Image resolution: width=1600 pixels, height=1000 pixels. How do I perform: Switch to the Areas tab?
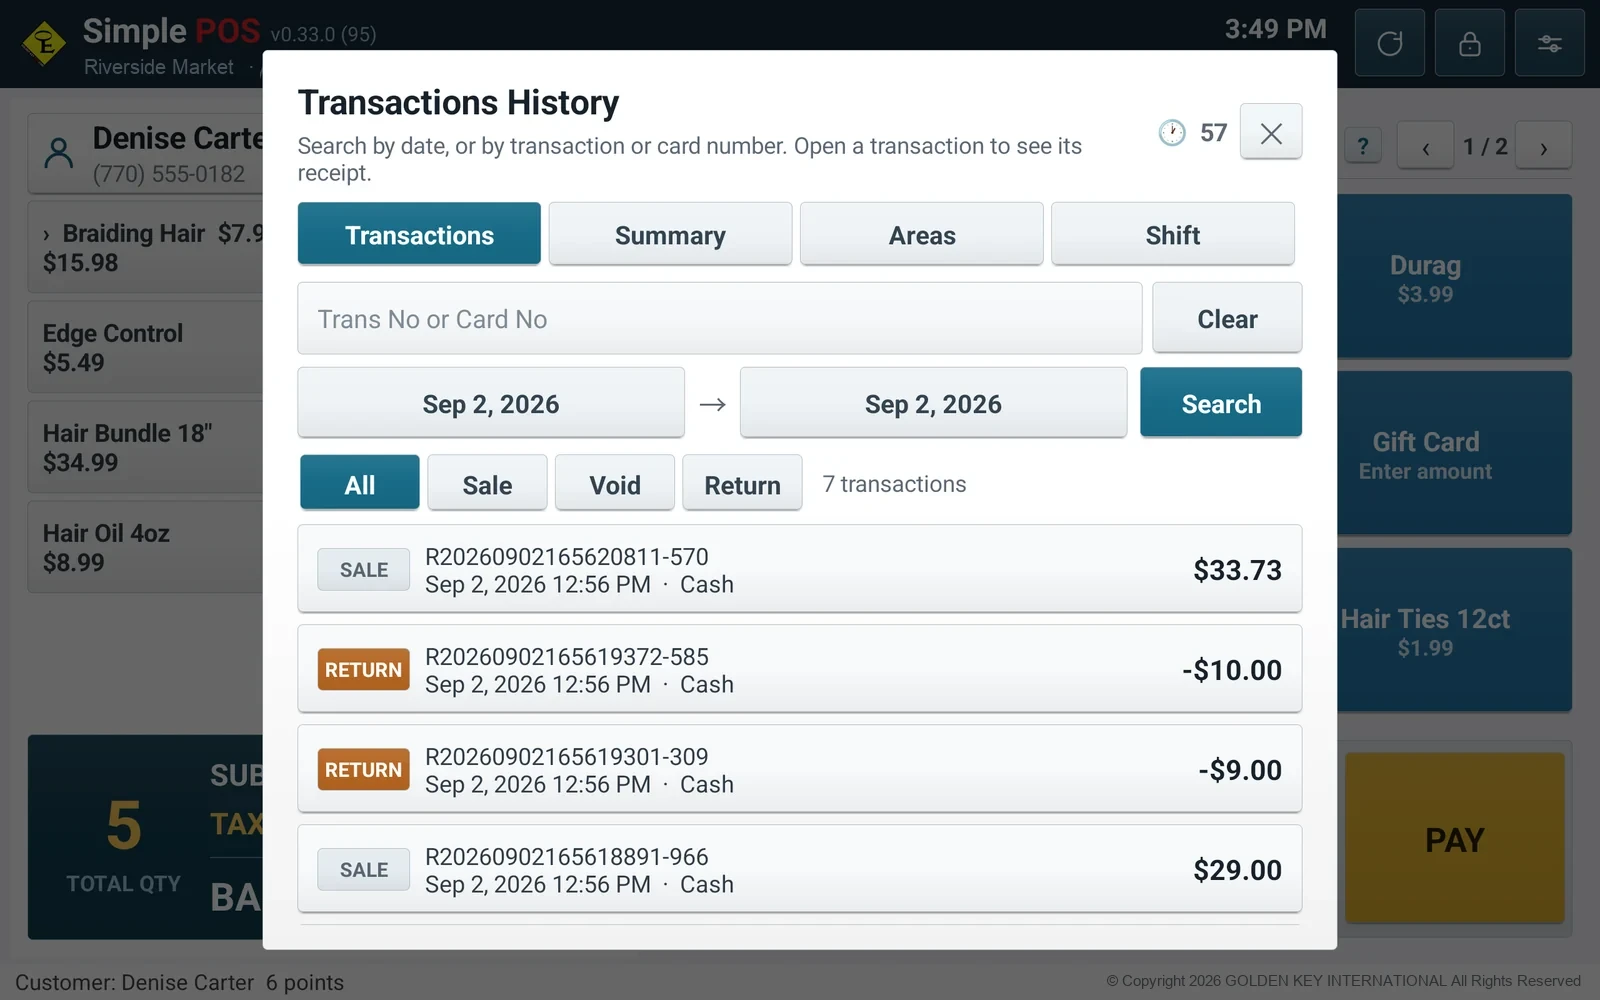pyautogui.click(x=922, y=234)
